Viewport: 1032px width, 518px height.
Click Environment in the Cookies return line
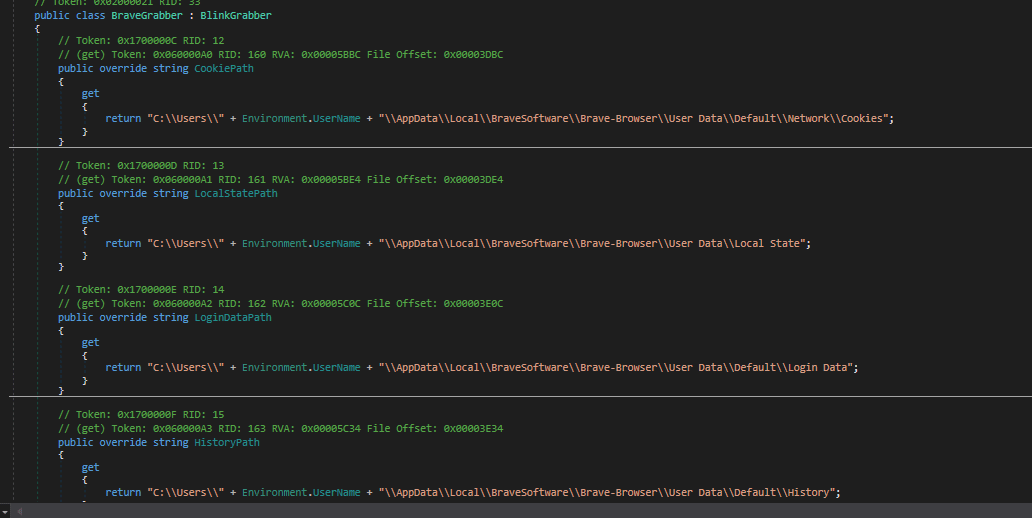(x=274, y=118)
